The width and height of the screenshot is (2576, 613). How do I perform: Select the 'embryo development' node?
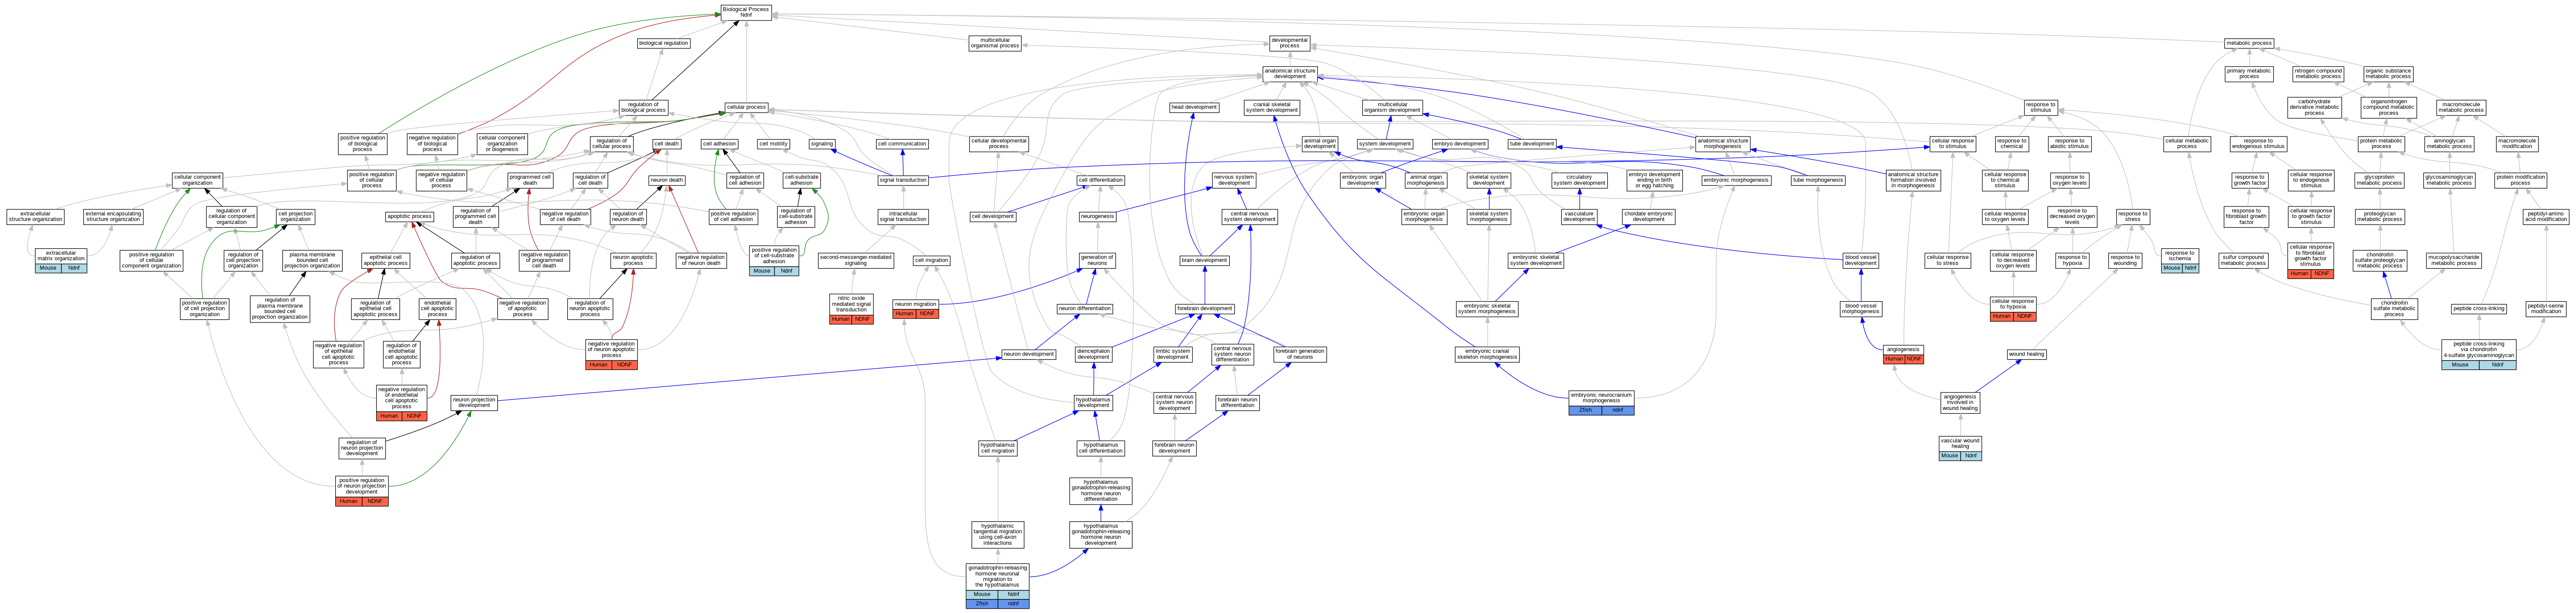[1460, 144]
